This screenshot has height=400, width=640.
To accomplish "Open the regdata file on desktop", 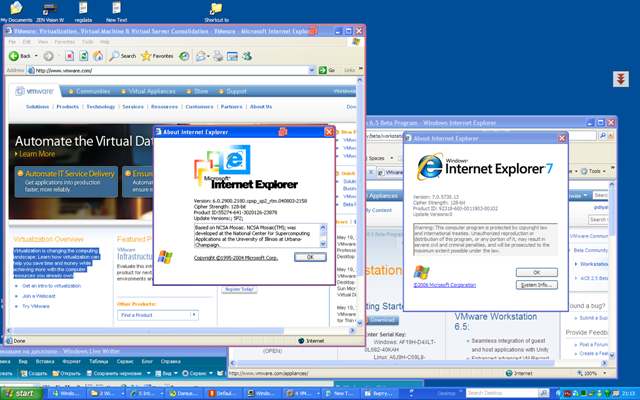I will (x=83, y=11).
